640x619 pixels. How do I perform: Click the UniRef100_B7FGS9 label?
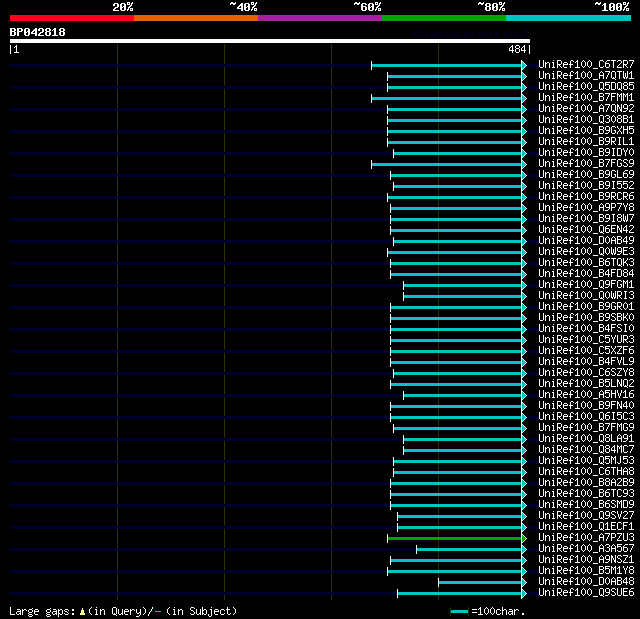tap(586, 164)
